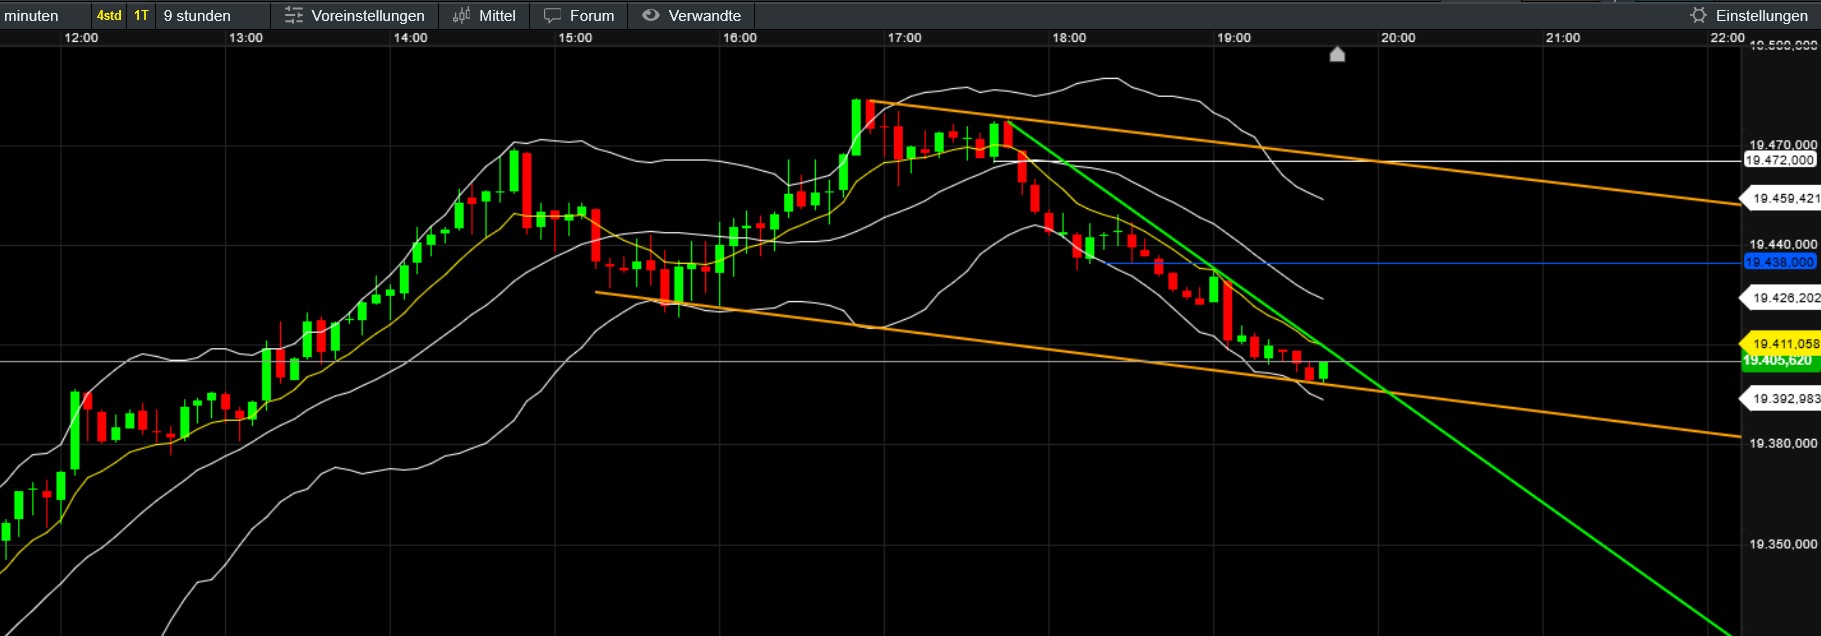Click the 16:00 time axis label
This screenshot has height=636, width=1821.
point(740,38)
